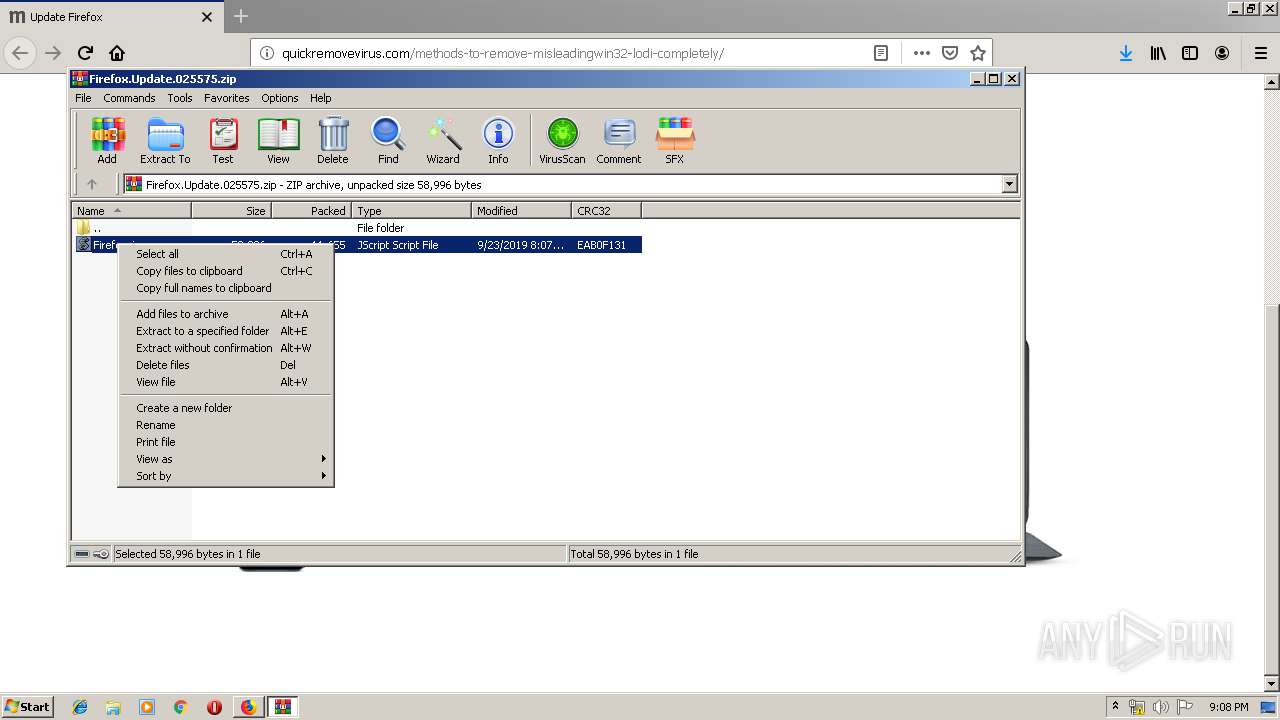Choose Copy full names to clipboard
This screenshot has width=1280, height=720.
tap(226, 288)
